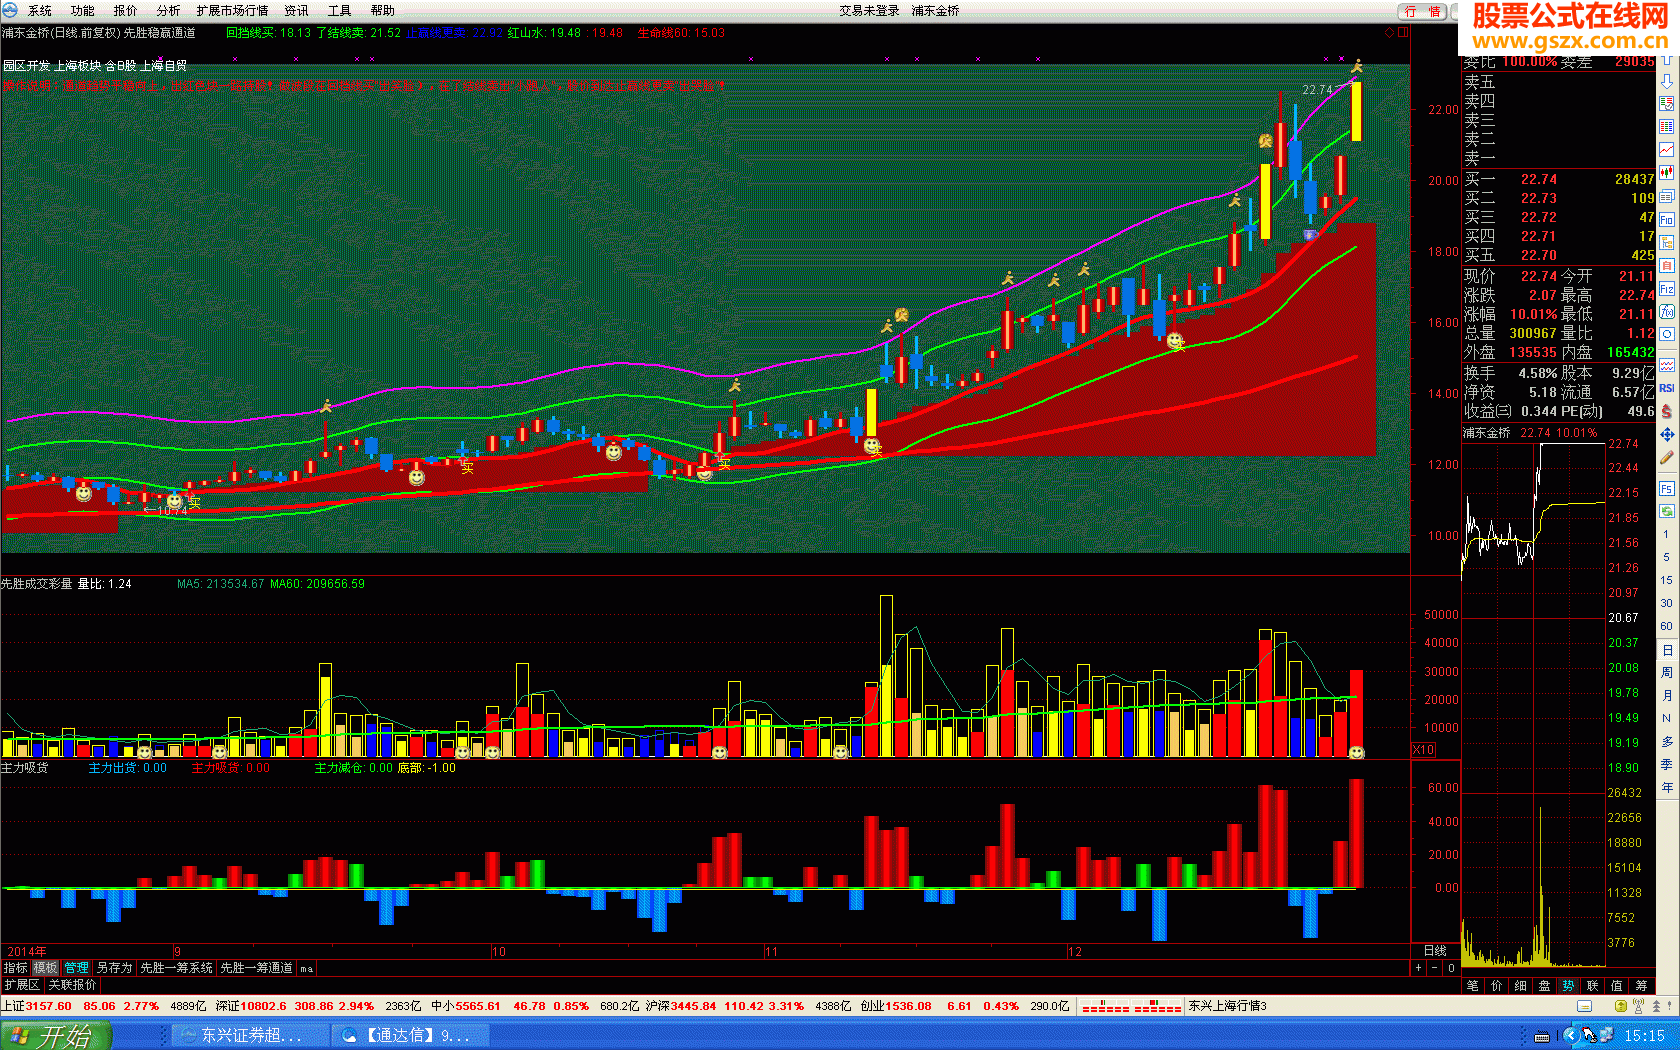1680x1050 pixels.
Task: Select the 月 monthly period
Action: (x=1667, y=696)
